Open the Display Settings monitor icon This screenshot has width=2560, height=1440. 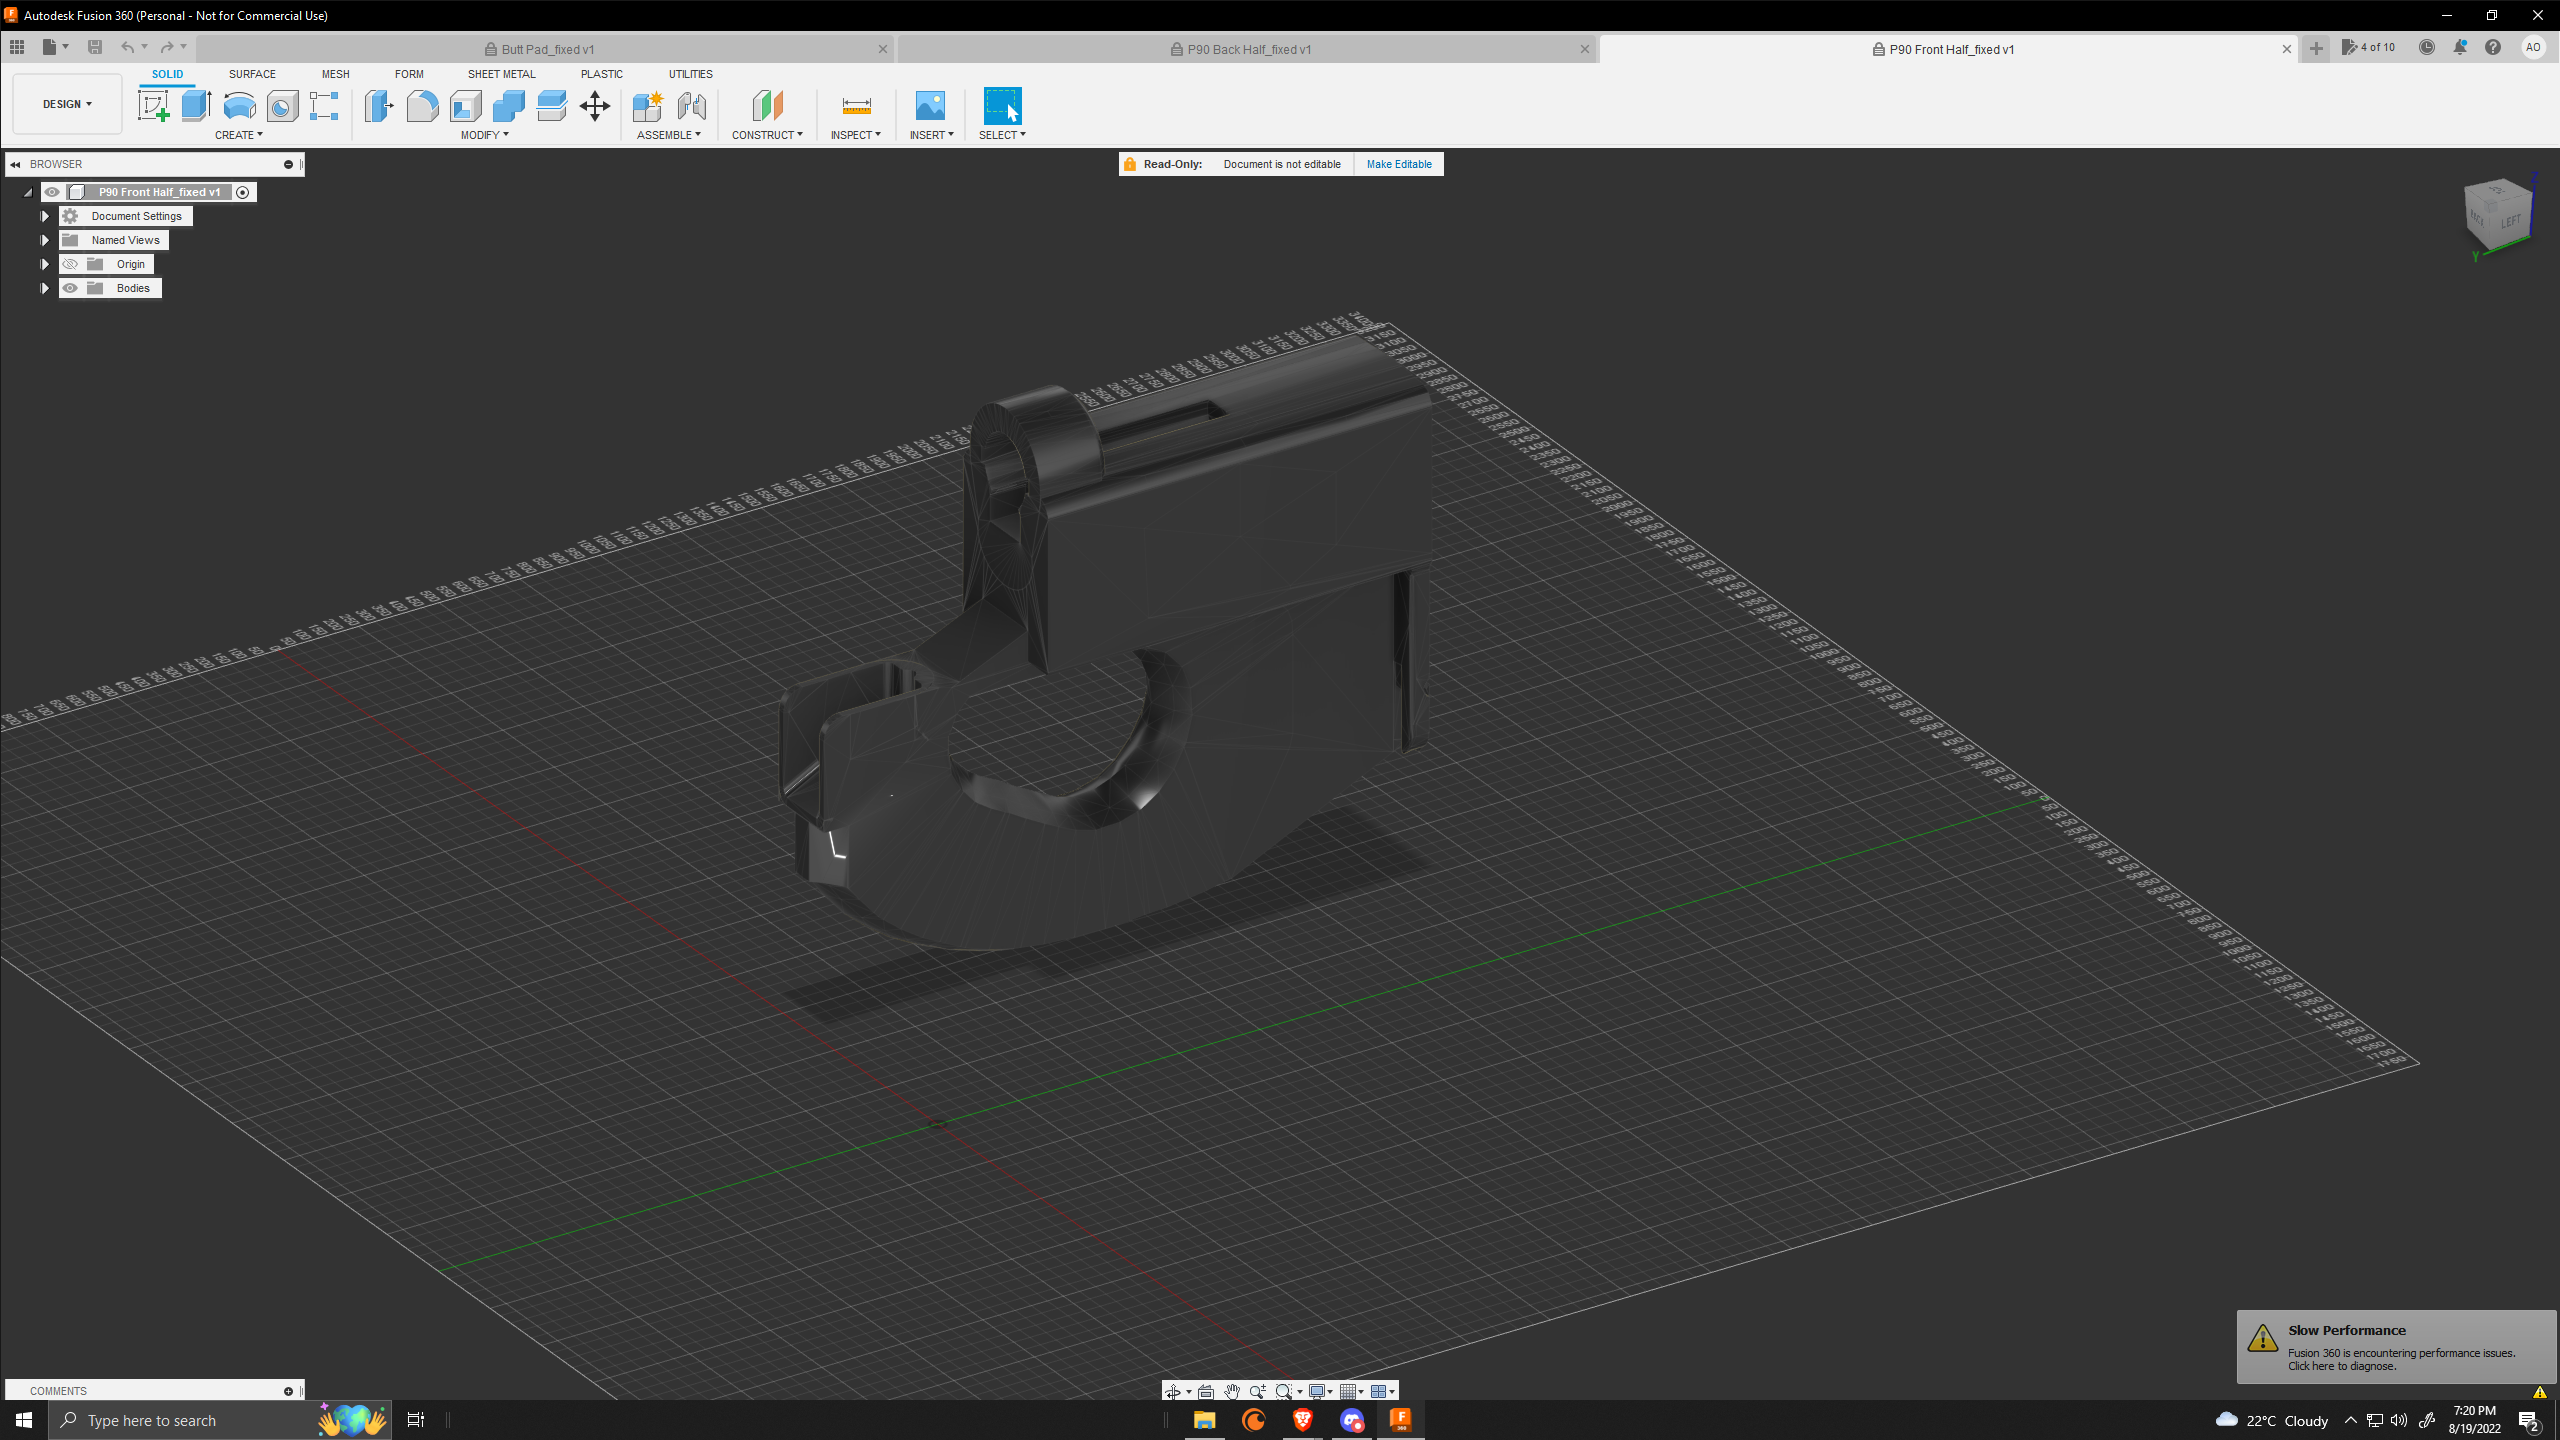[x=1317, y=1391]
